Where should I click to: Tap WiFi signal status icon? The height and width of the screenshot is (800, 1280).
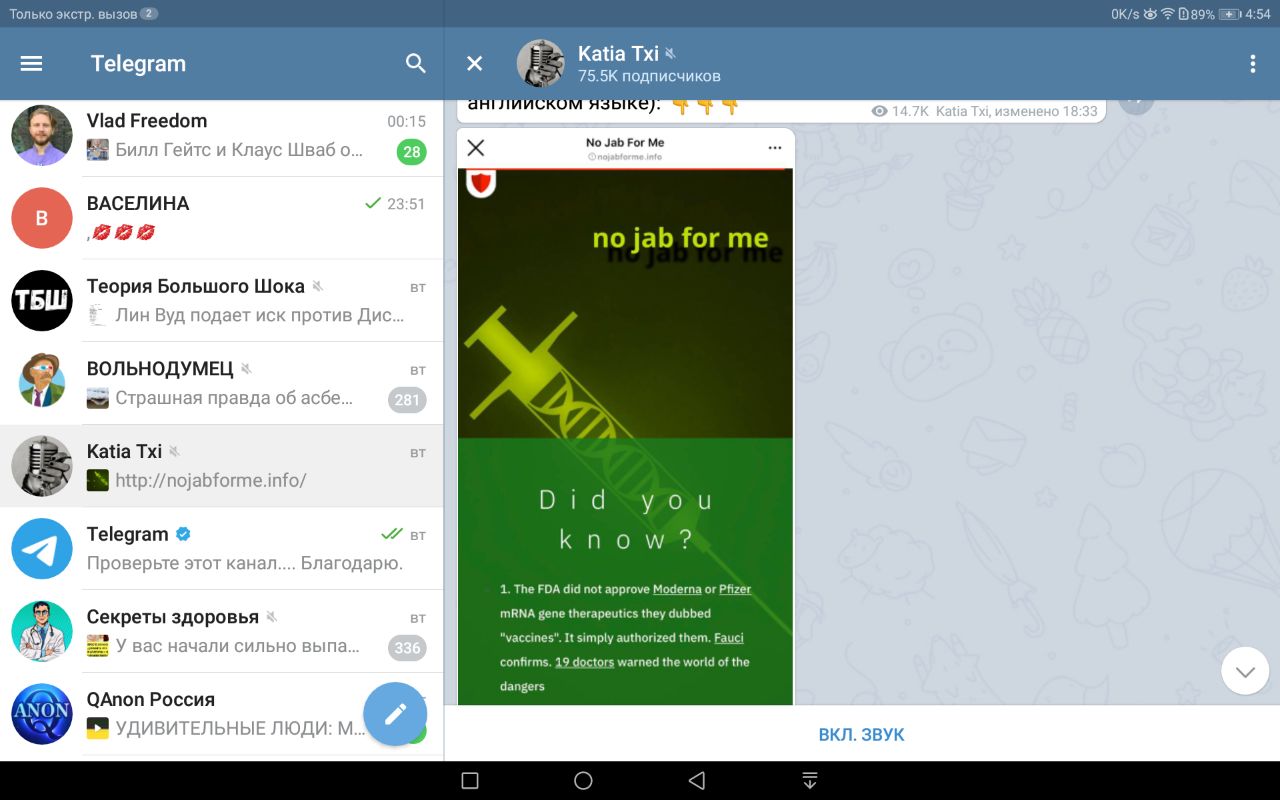[x=1167, y=14]
